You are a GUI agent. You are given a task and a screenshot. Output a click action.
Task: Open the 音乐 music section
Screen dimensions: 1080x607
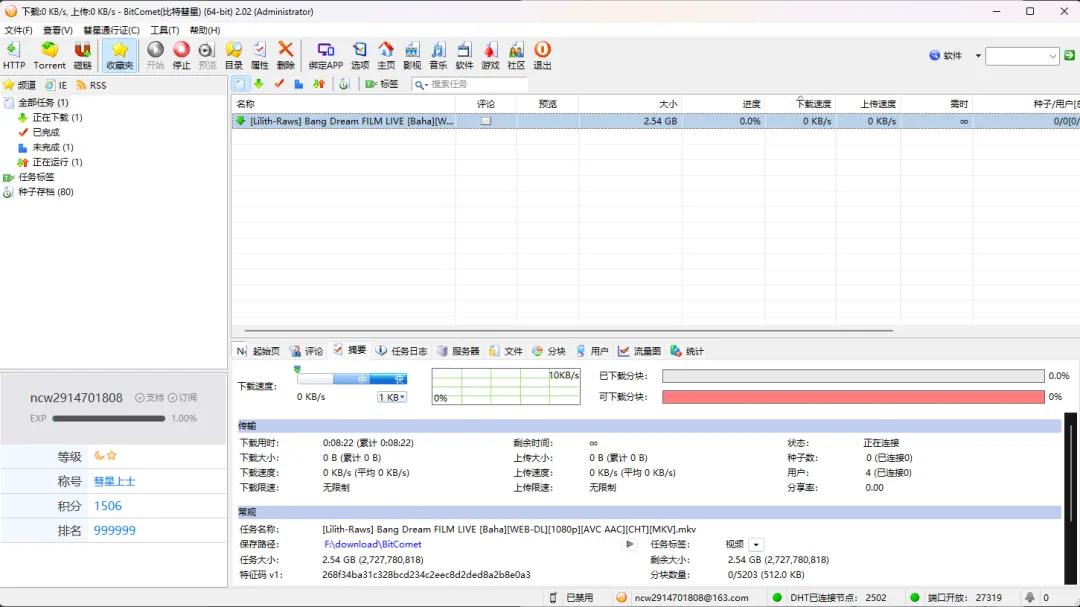pos(438,55)
